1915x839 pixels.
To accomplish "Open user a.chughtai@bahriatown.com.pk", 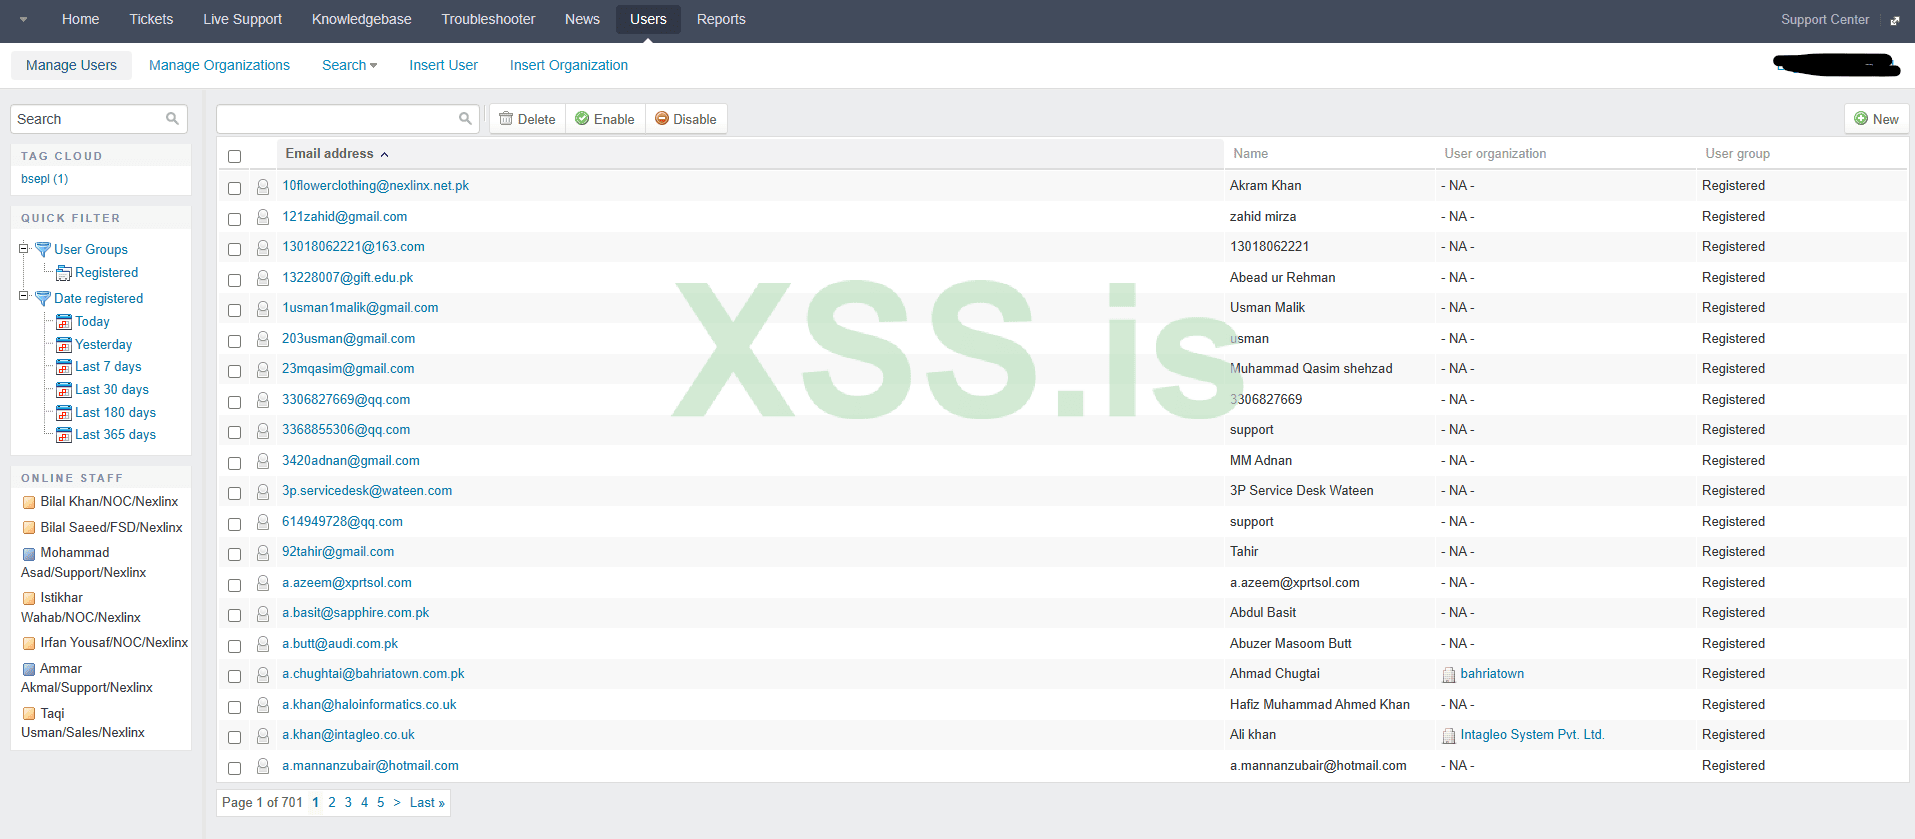I will coord(373,674).
